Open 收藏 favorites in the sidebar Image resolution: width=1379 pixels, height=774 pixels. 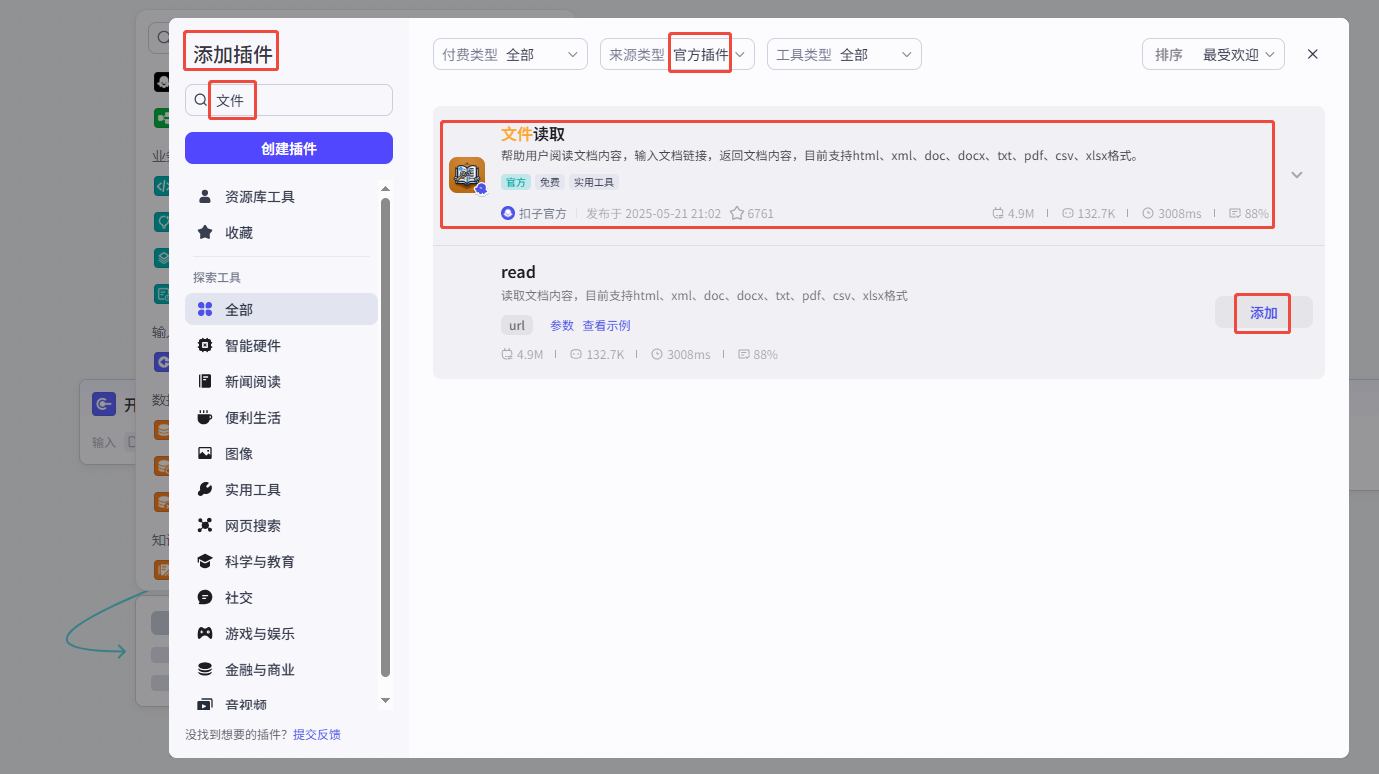pyautogui.click(x=238, y=233)
